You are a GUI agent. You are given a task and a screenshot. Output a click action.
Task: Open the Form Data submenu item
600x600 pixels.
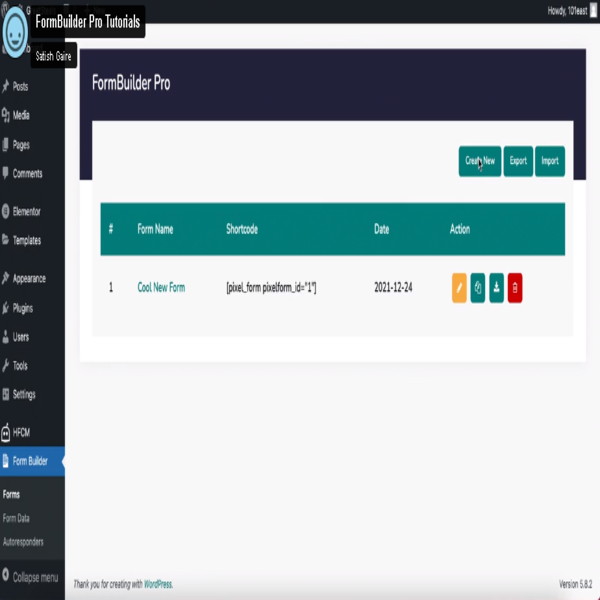(16, 518)
